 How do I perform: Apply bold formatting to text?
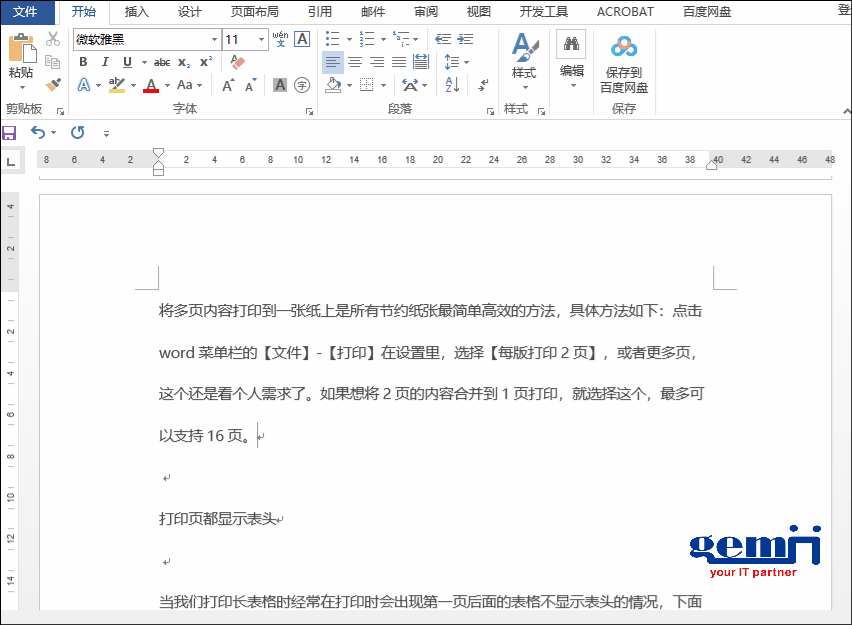[x=83, y=61]
